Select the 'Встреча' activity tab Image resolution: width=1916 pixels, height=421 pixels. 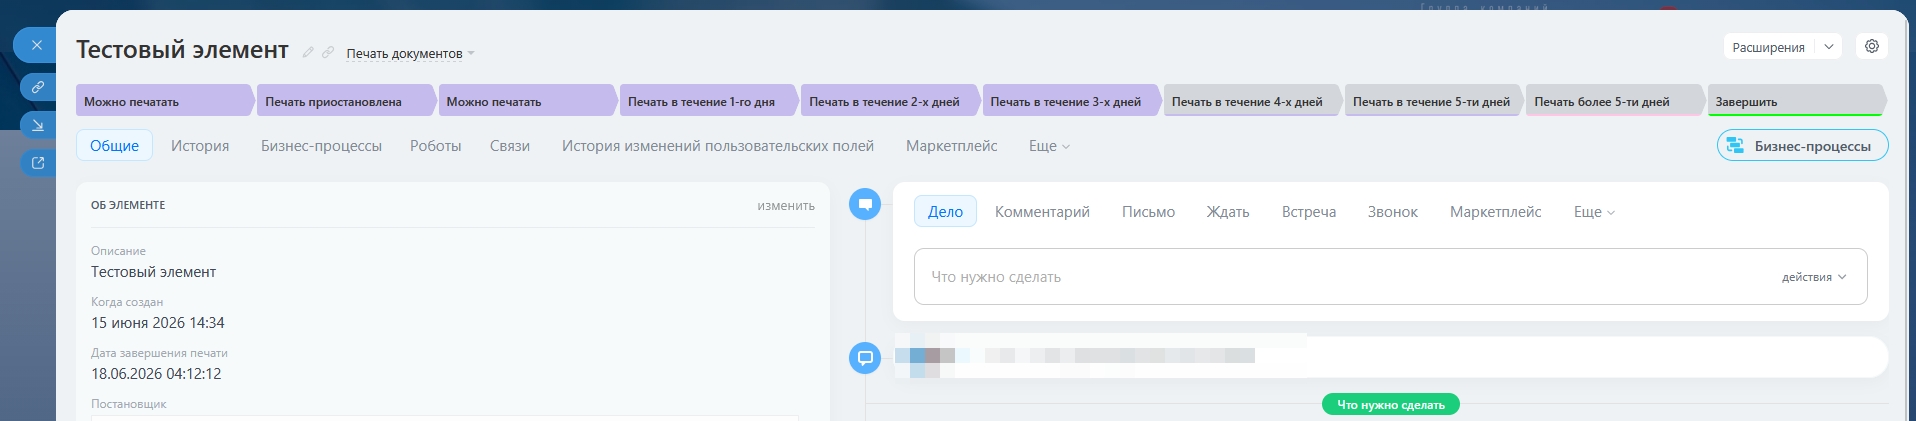point(1309,212)
